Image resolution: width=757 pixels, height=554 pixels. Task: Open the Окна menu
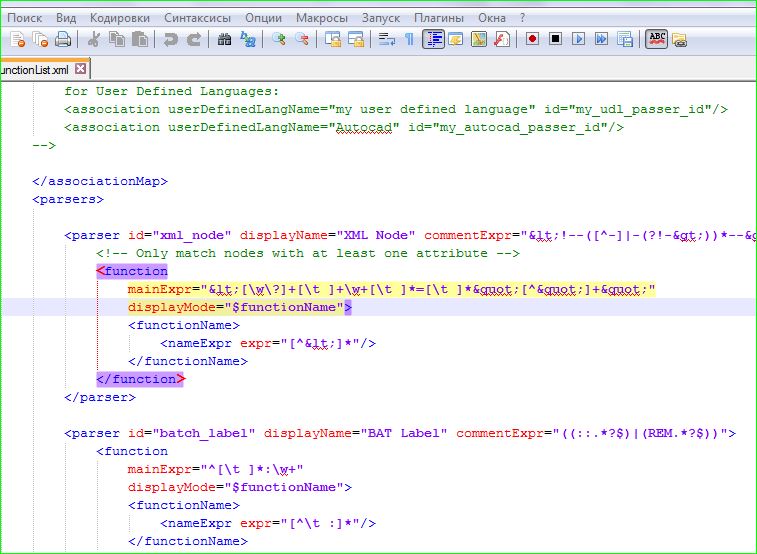tap(492, 18)
